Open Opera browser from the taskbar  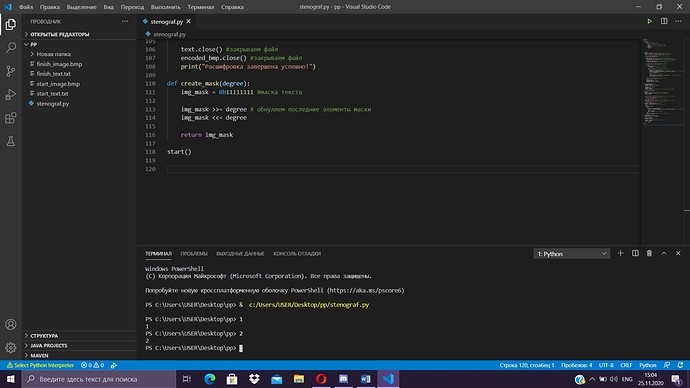(321, 379)
